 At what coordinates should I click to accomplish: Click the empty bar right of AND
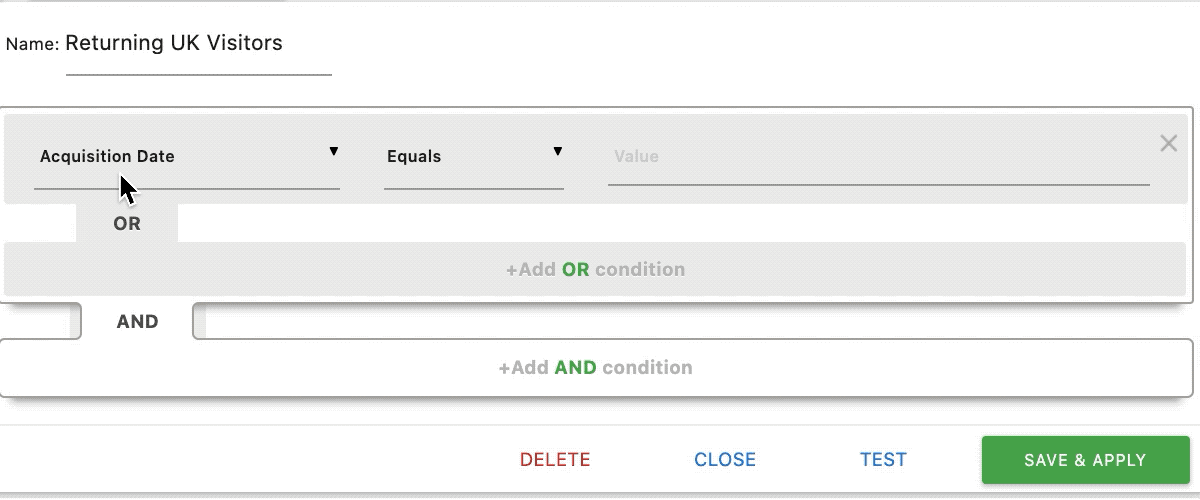point(693,321)
